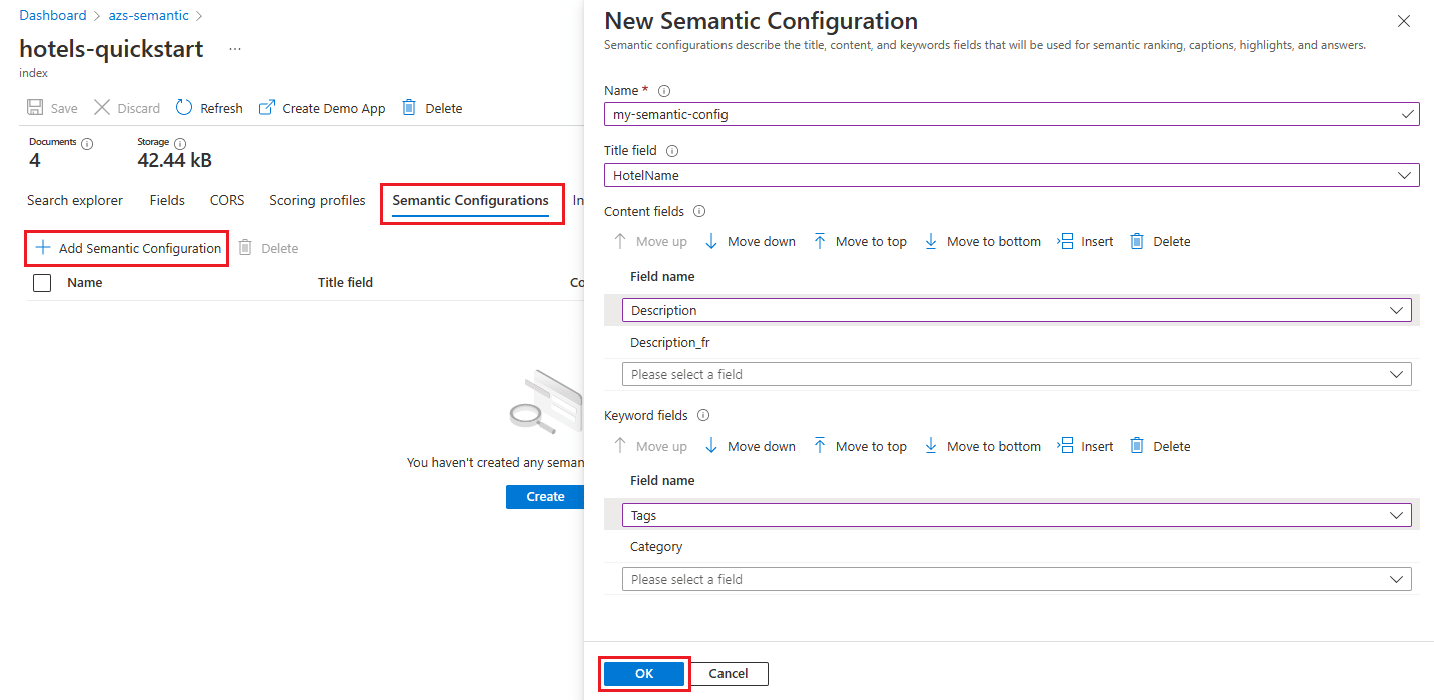1434x700 pixels.
Task: Toggle the select-all checkbox beside Name column
Action: 42,283
